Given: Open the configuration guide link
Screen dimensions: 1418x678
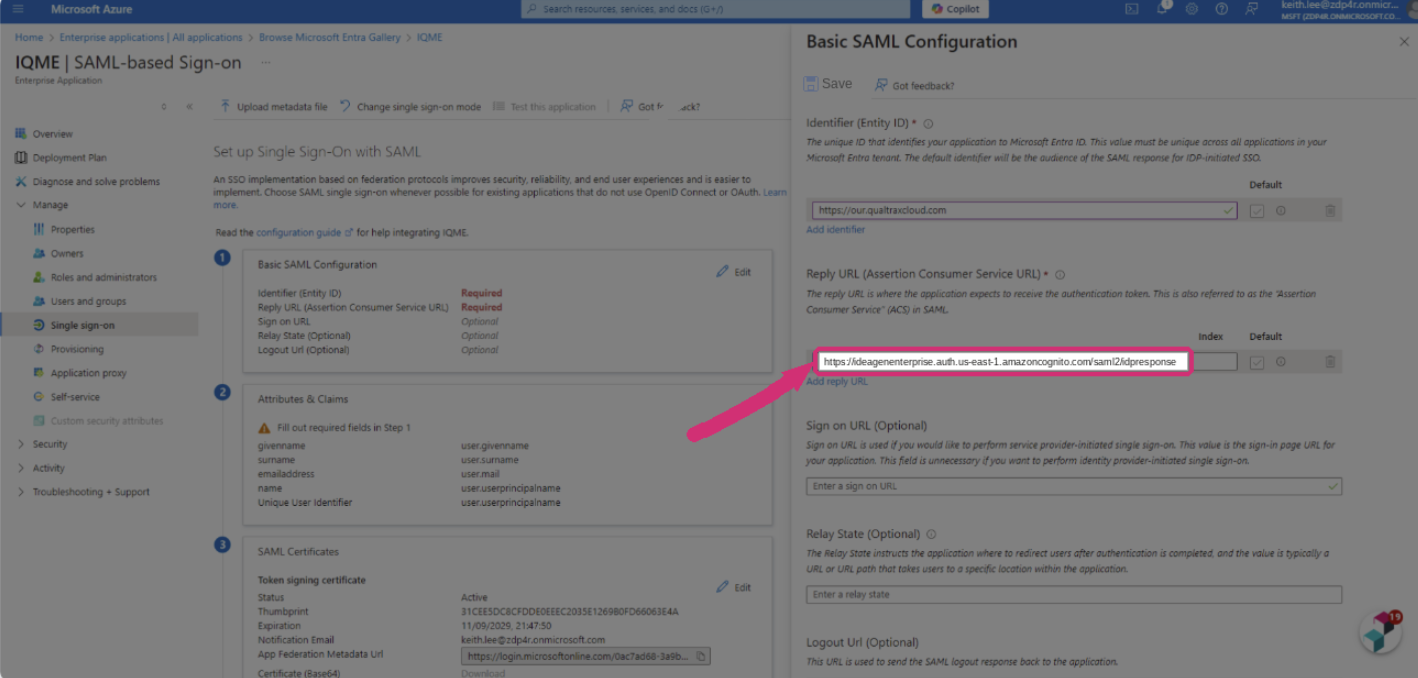Looking at the screenshot, I should point(304,232).
